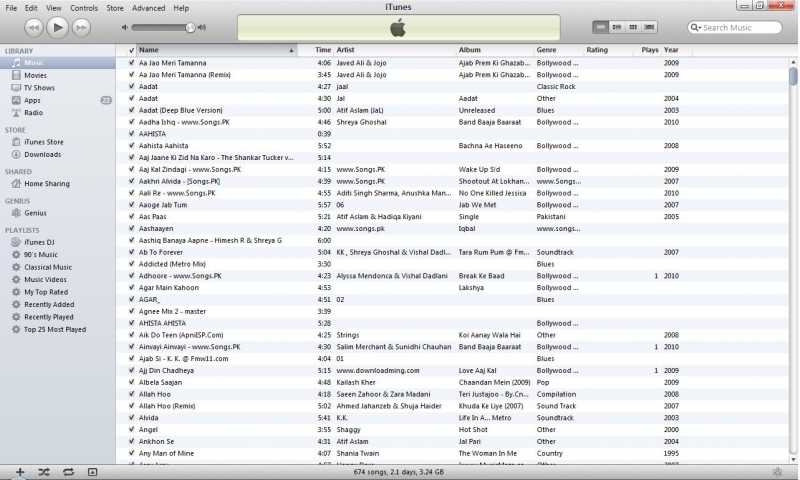800x480 pixels.
Task: Click the iTunes DJ playlist icon
Action: [x=16, y=242]
